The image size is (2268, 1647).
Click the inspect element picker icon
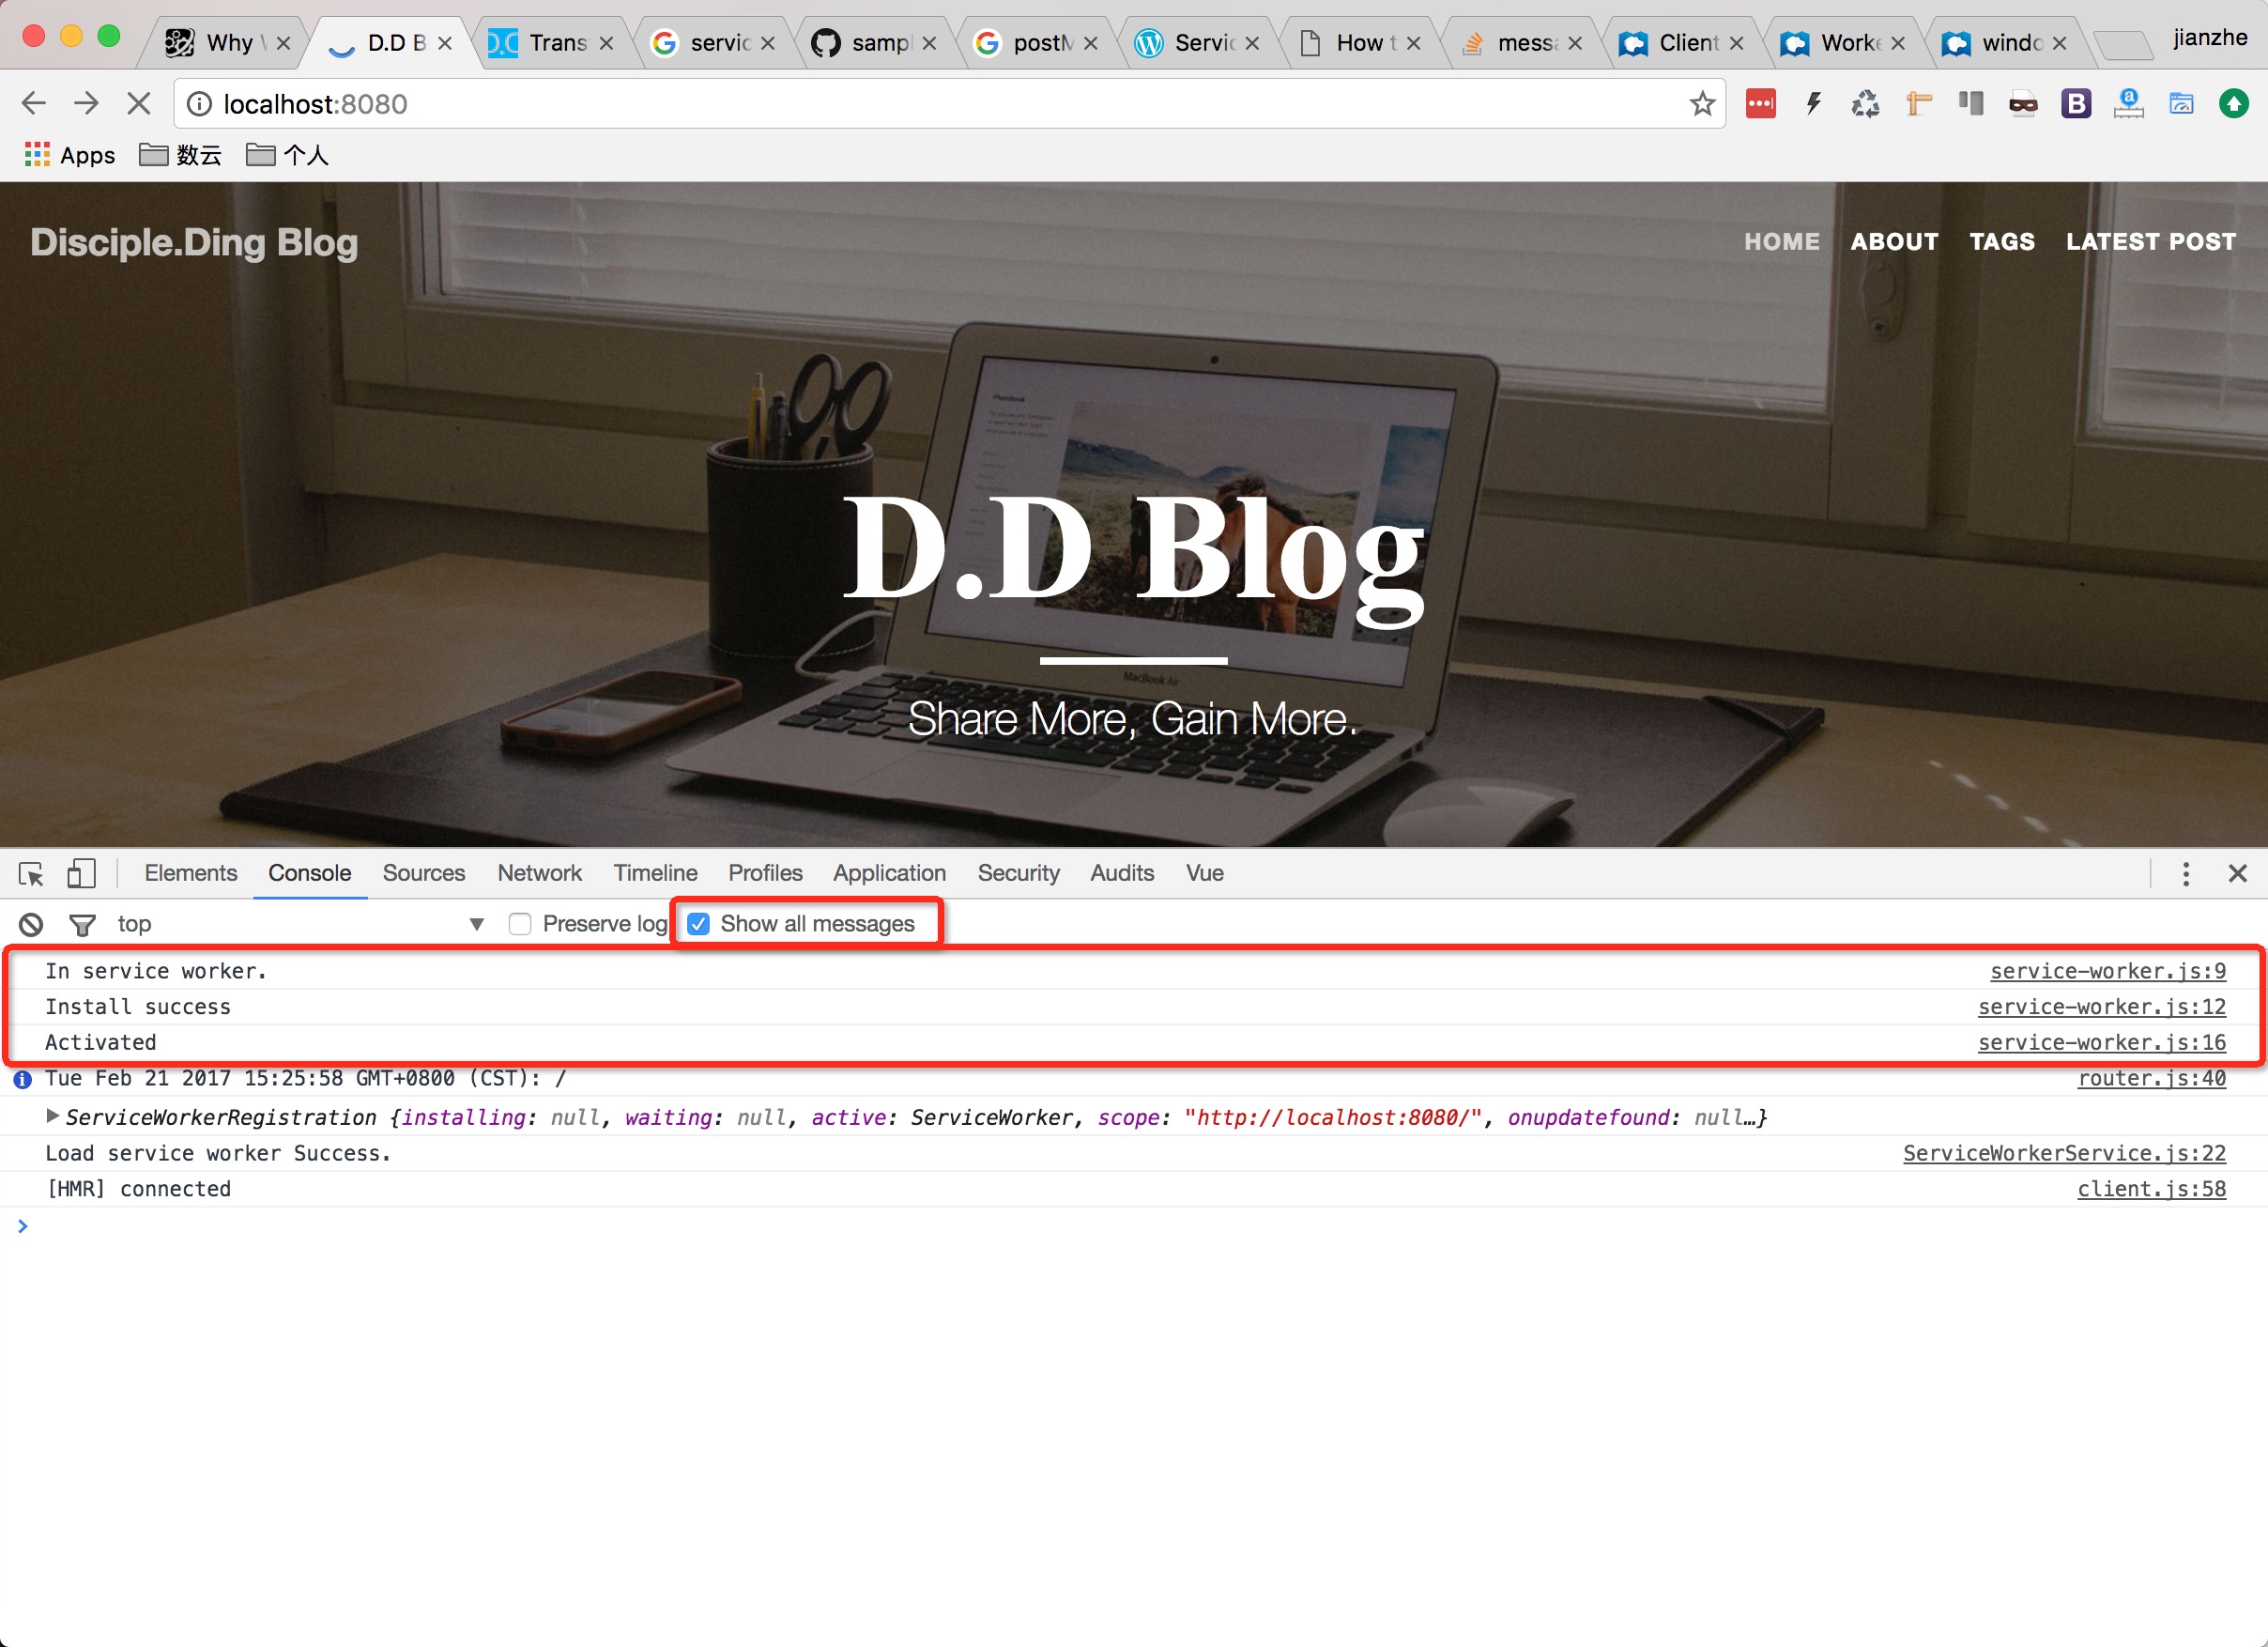pos(31,874)
